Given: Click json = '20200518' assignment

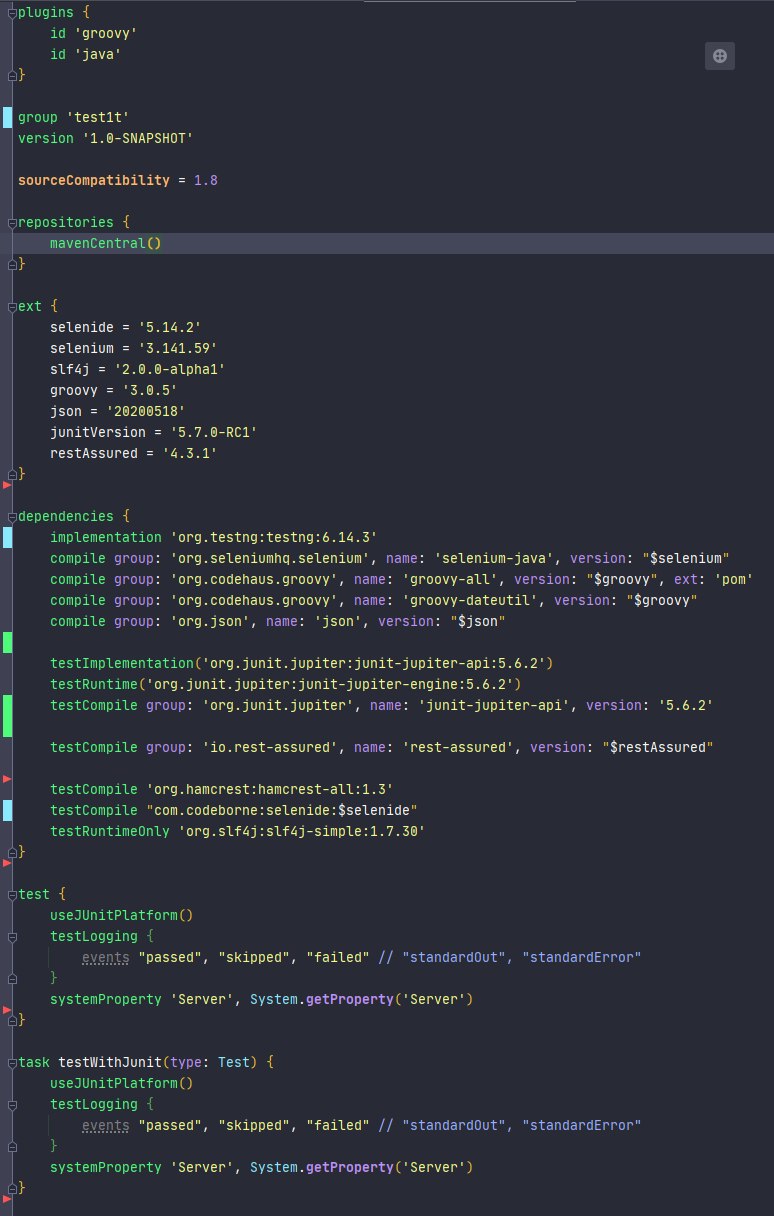Looking at the screenshot, I should 117,411.
